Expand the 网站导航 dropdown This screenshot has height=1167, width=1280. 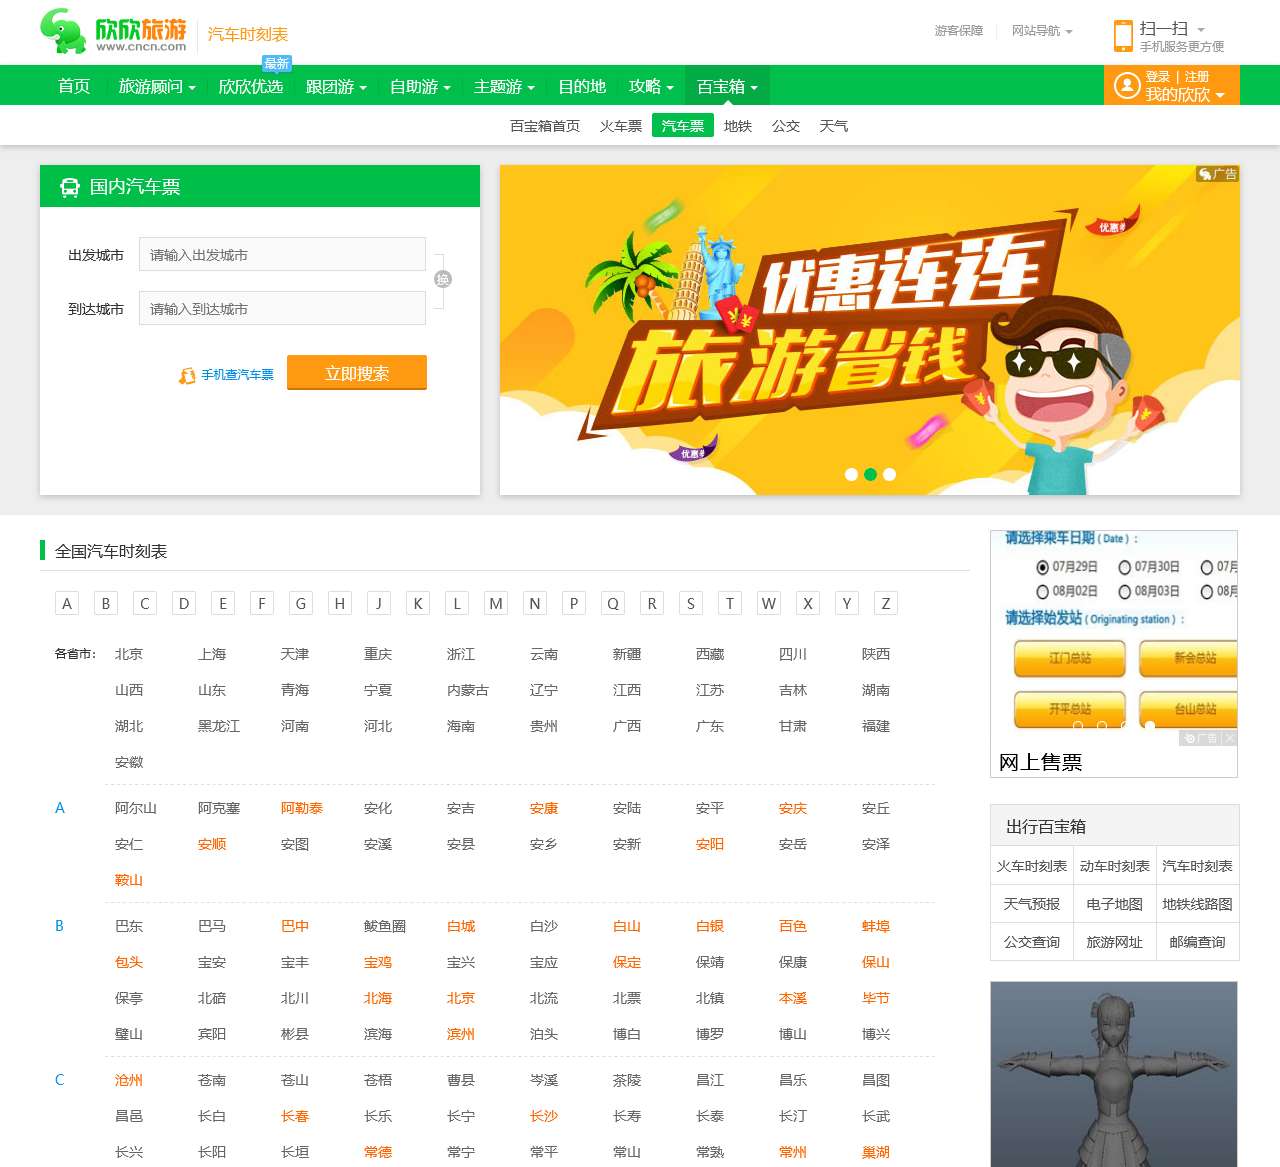(x=1041, y=31)
